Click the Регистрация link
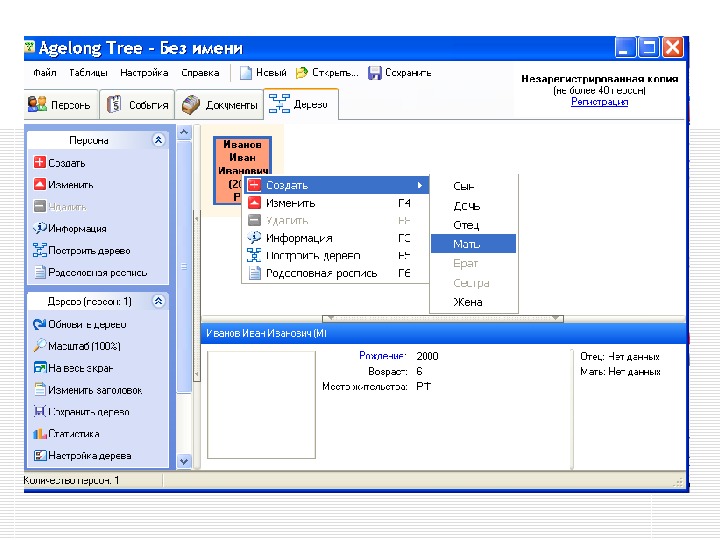 tap(599, 102)
